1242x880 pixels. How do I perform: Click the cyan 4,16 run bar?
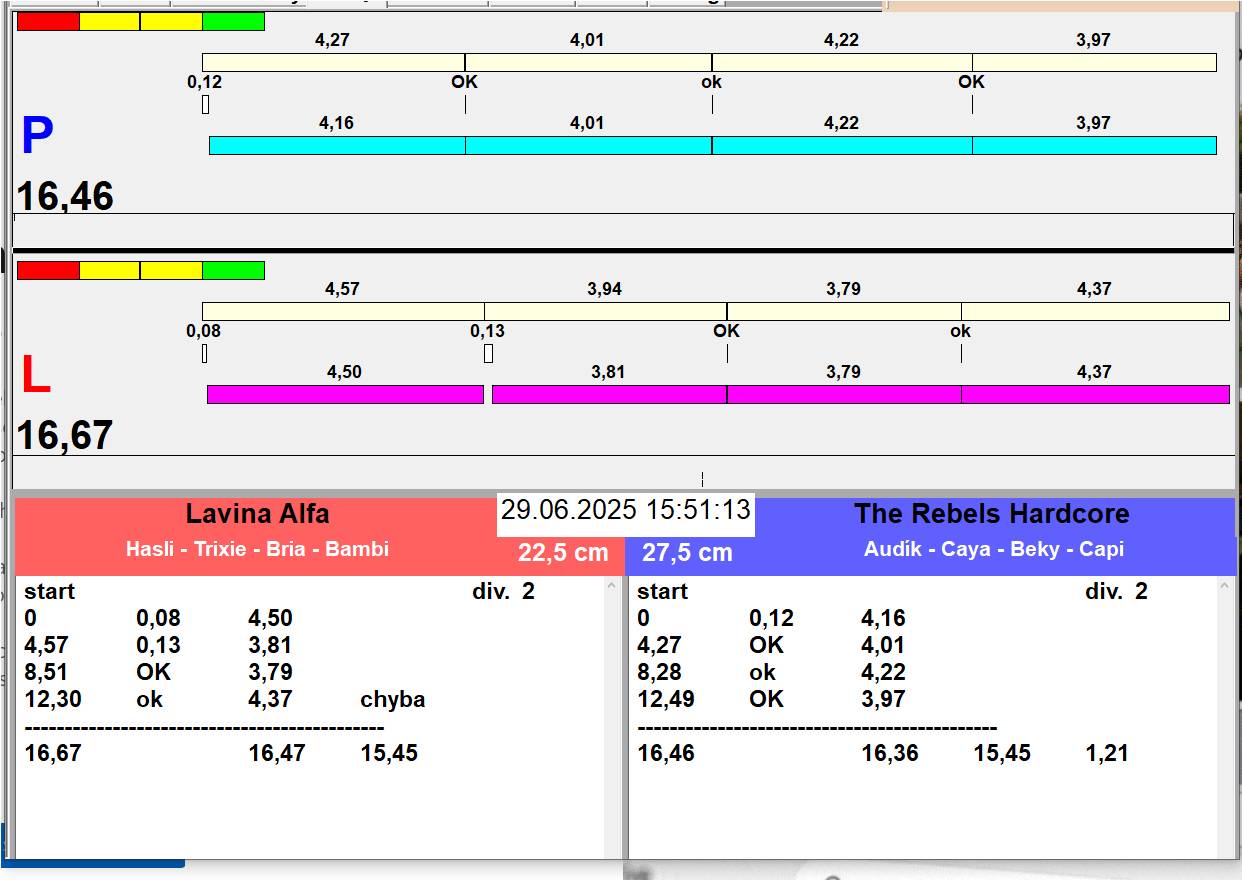pyautogui.click(x=337, y=146)
